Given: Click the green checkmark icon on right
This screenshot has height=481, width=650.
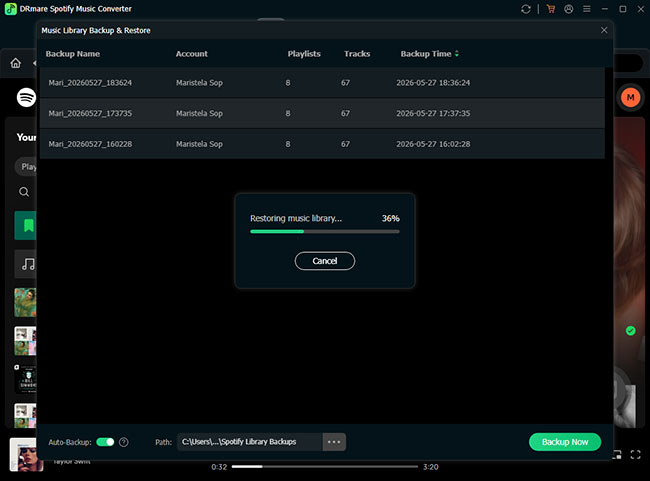Looking at the screenshot, I should [x=631, y=330].
